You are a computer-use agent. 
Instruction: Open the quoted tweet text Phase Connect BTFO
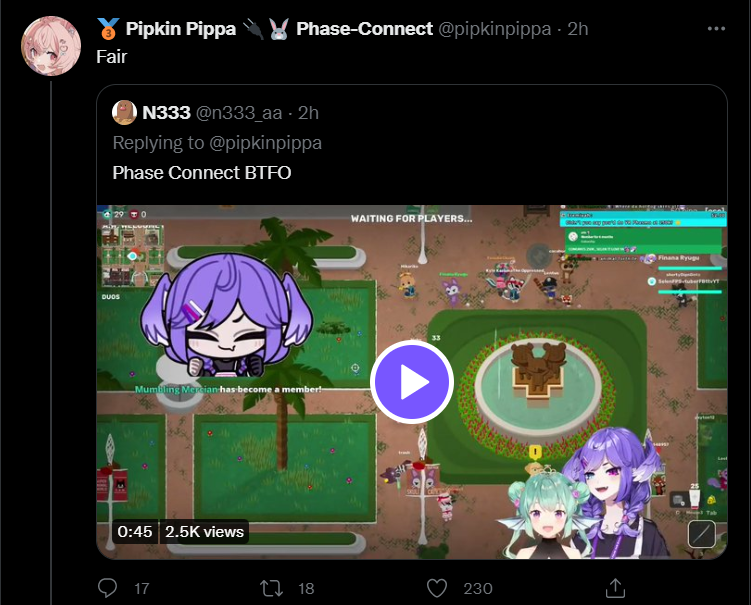[x=202, y=172]
